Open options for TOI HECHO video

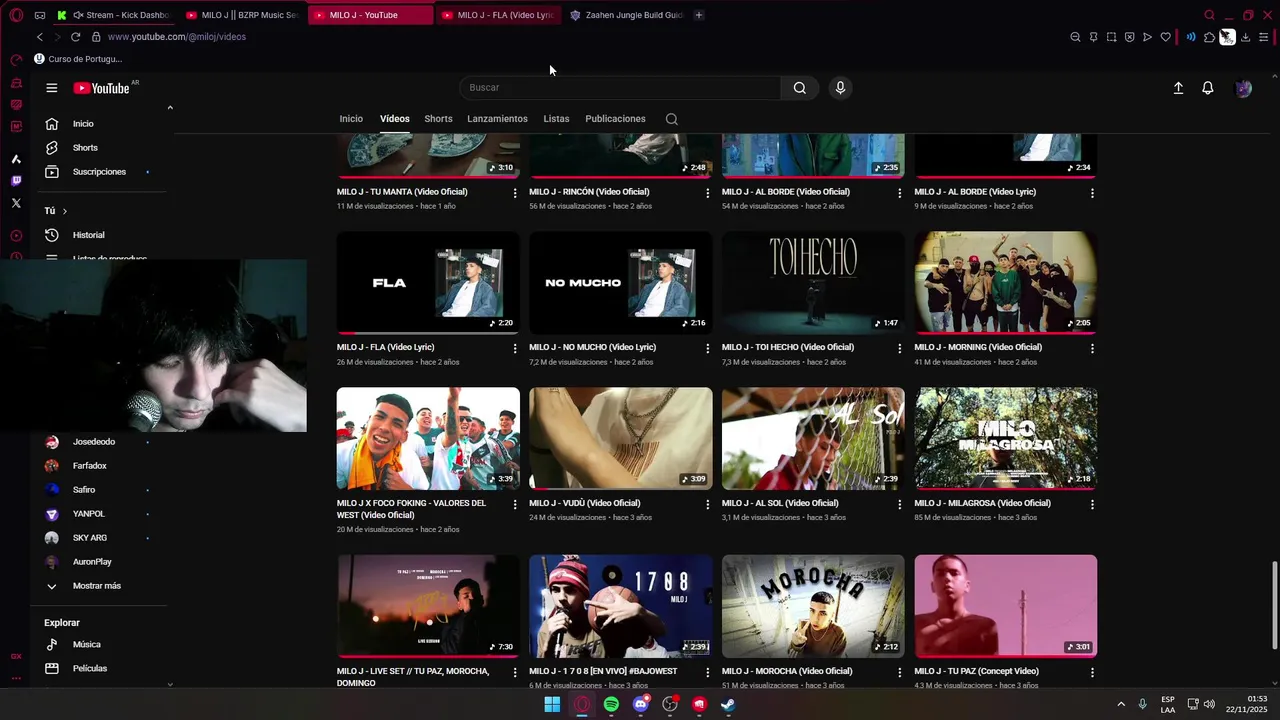pyautogui.click(x=899, y=349)
